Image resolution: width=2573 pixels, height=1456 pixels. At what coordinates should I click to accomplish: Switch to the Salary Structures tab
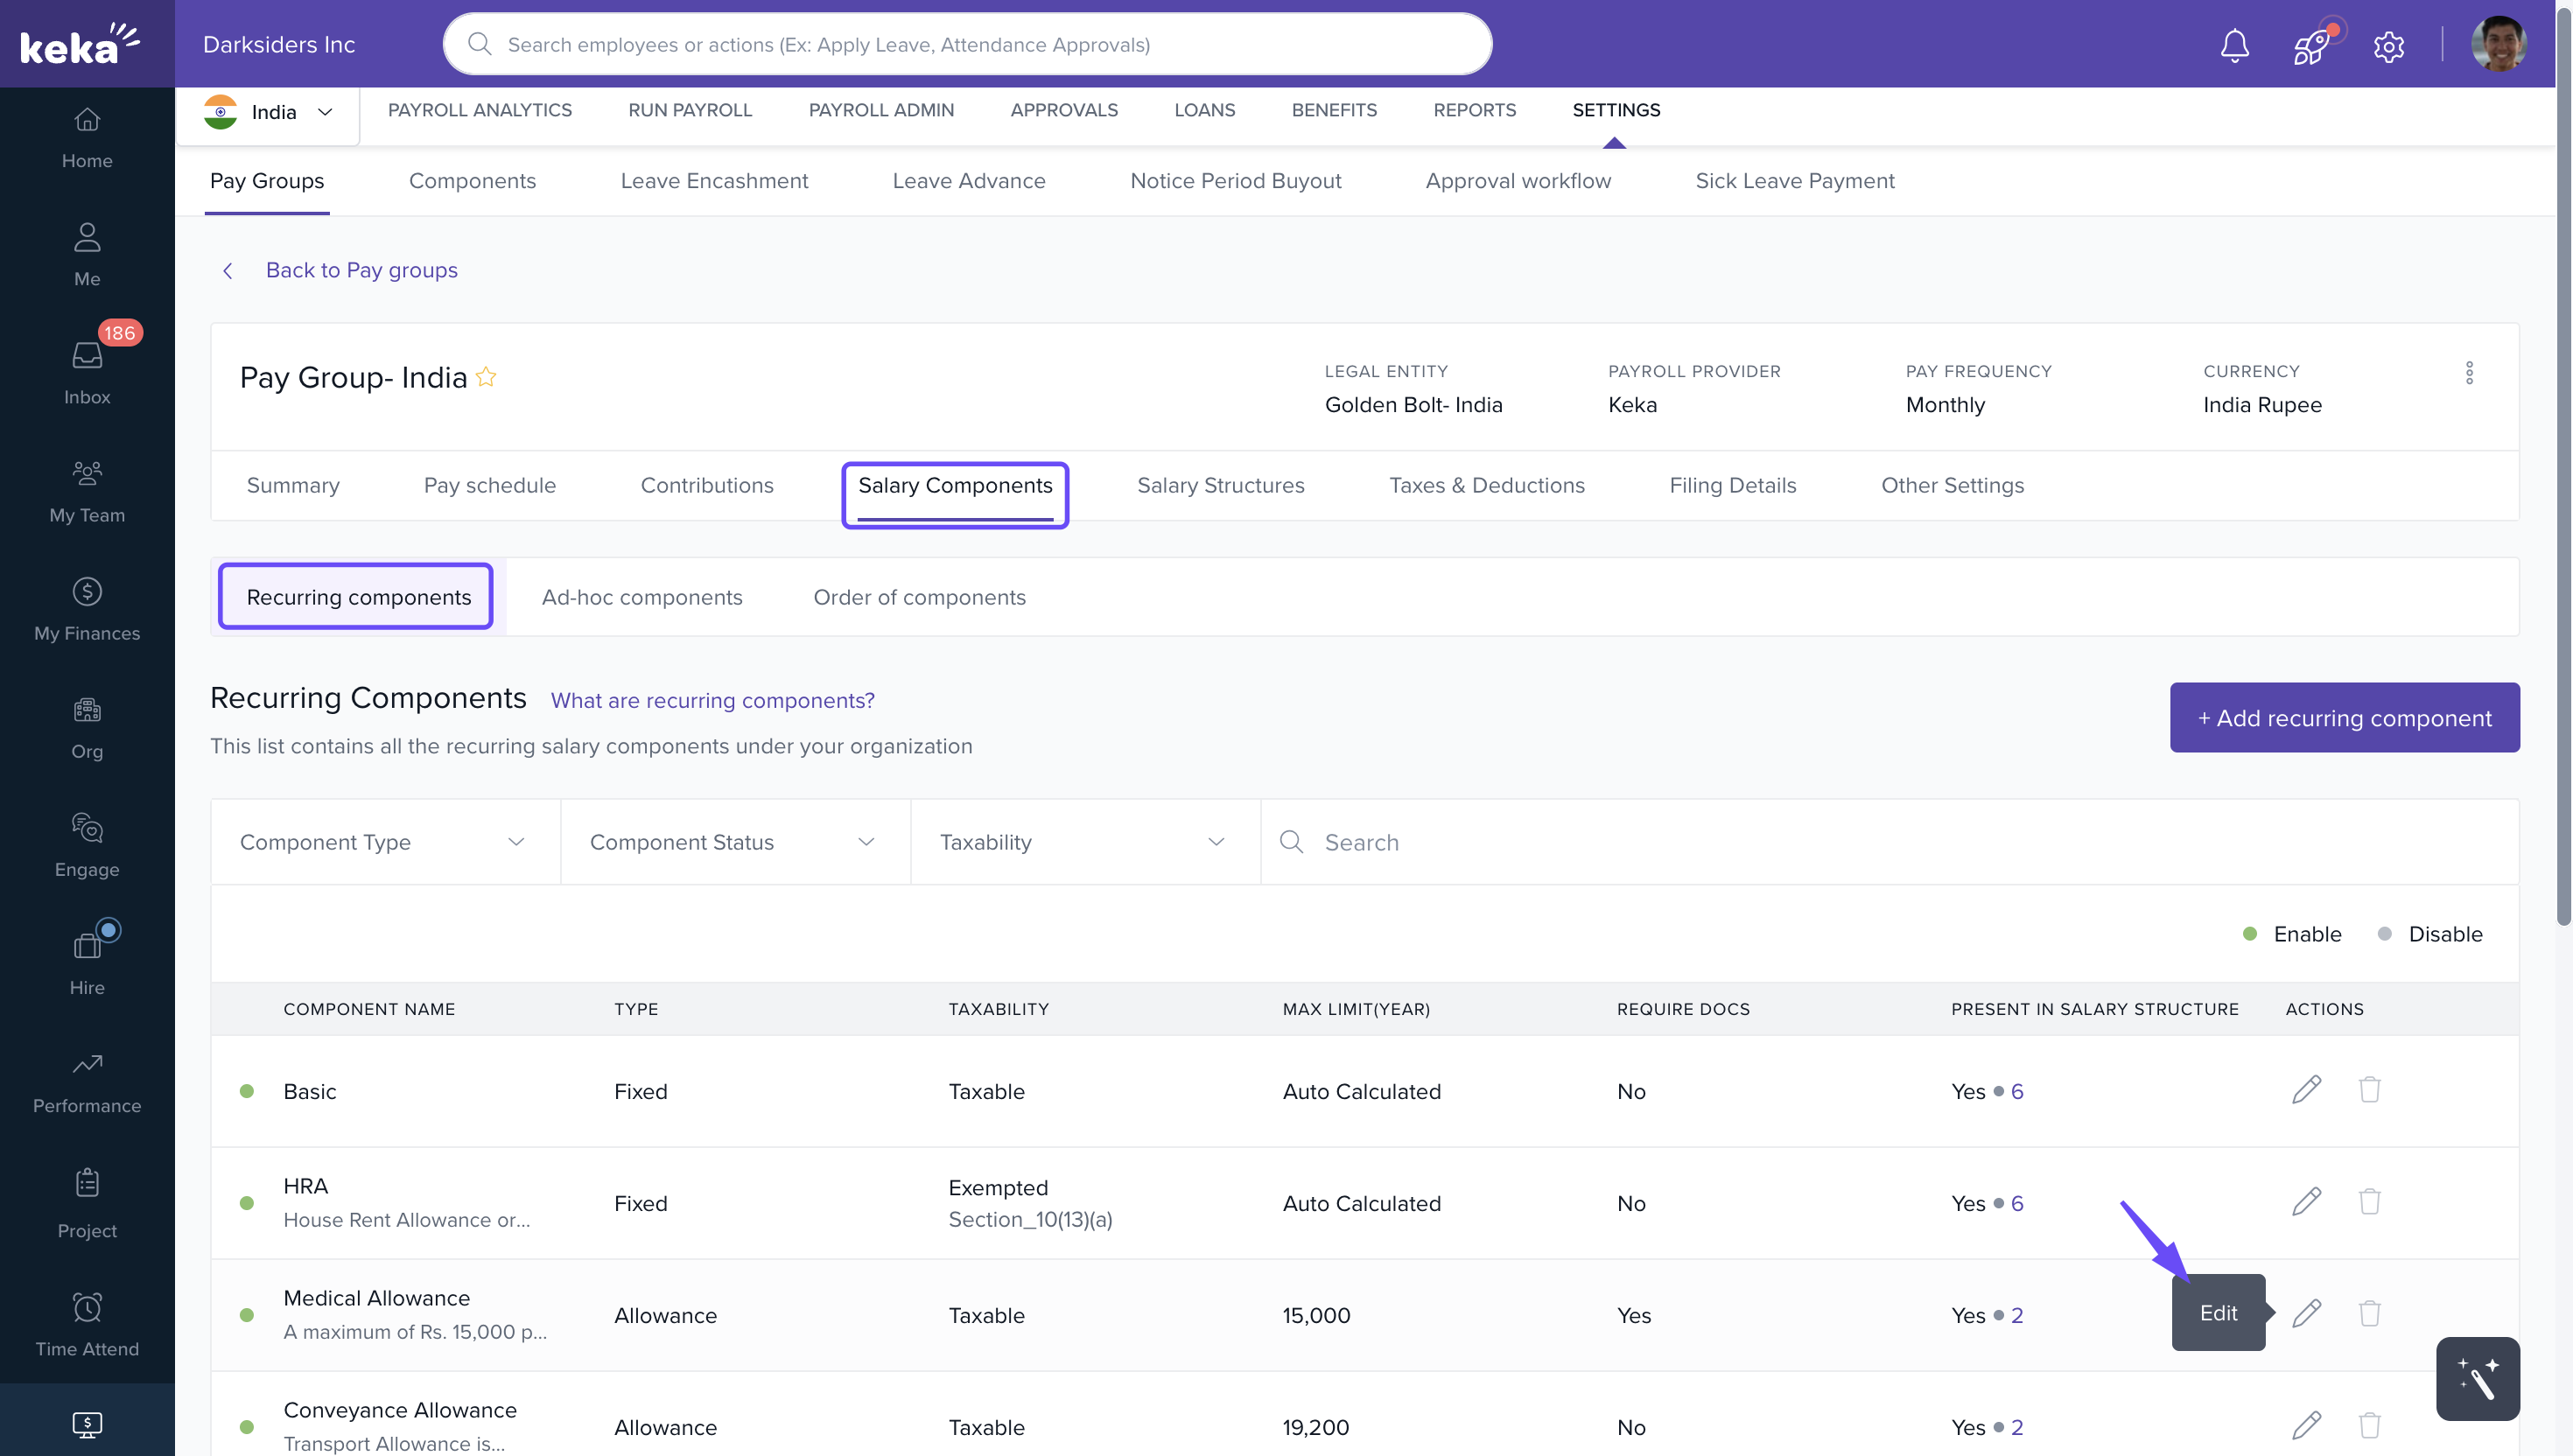pos(1220,485)
